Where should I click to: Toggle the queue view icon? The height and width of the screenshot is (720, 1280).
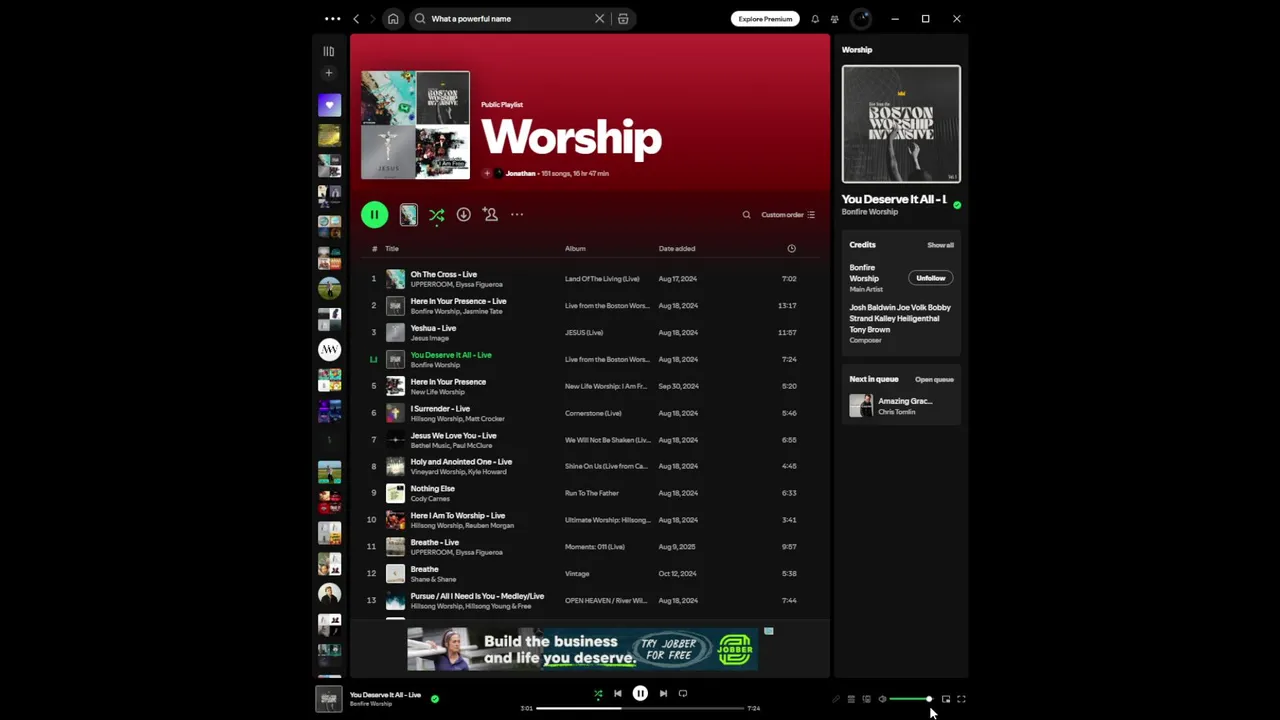[851, 699]
